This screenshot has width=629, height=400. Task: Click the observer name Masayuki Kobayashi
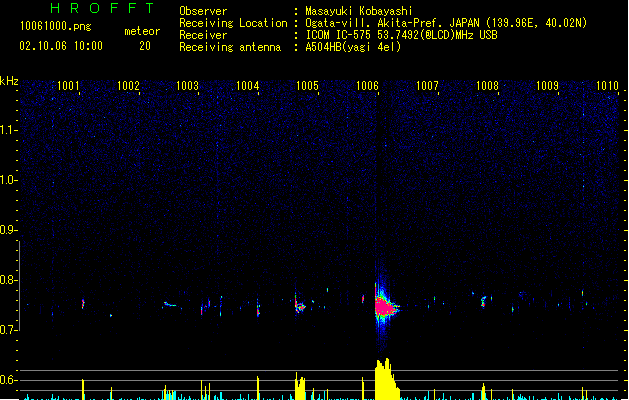(x=359, y=11)
